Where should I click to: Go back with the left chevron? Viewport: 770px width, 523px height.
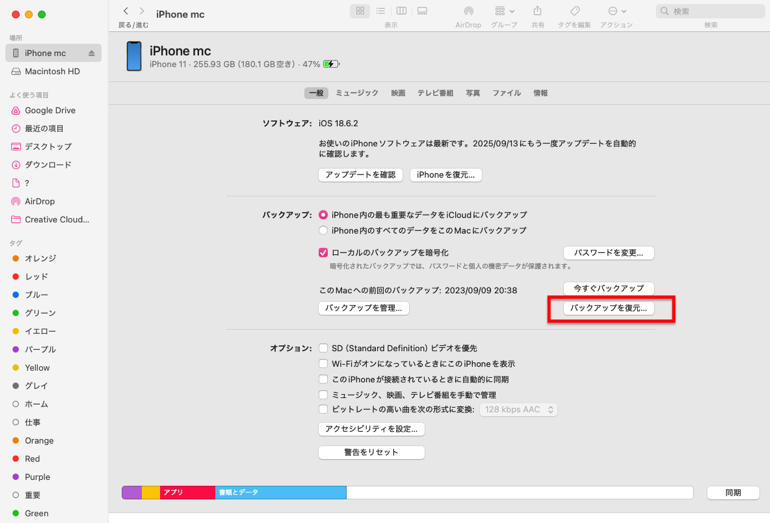point(126,11)
